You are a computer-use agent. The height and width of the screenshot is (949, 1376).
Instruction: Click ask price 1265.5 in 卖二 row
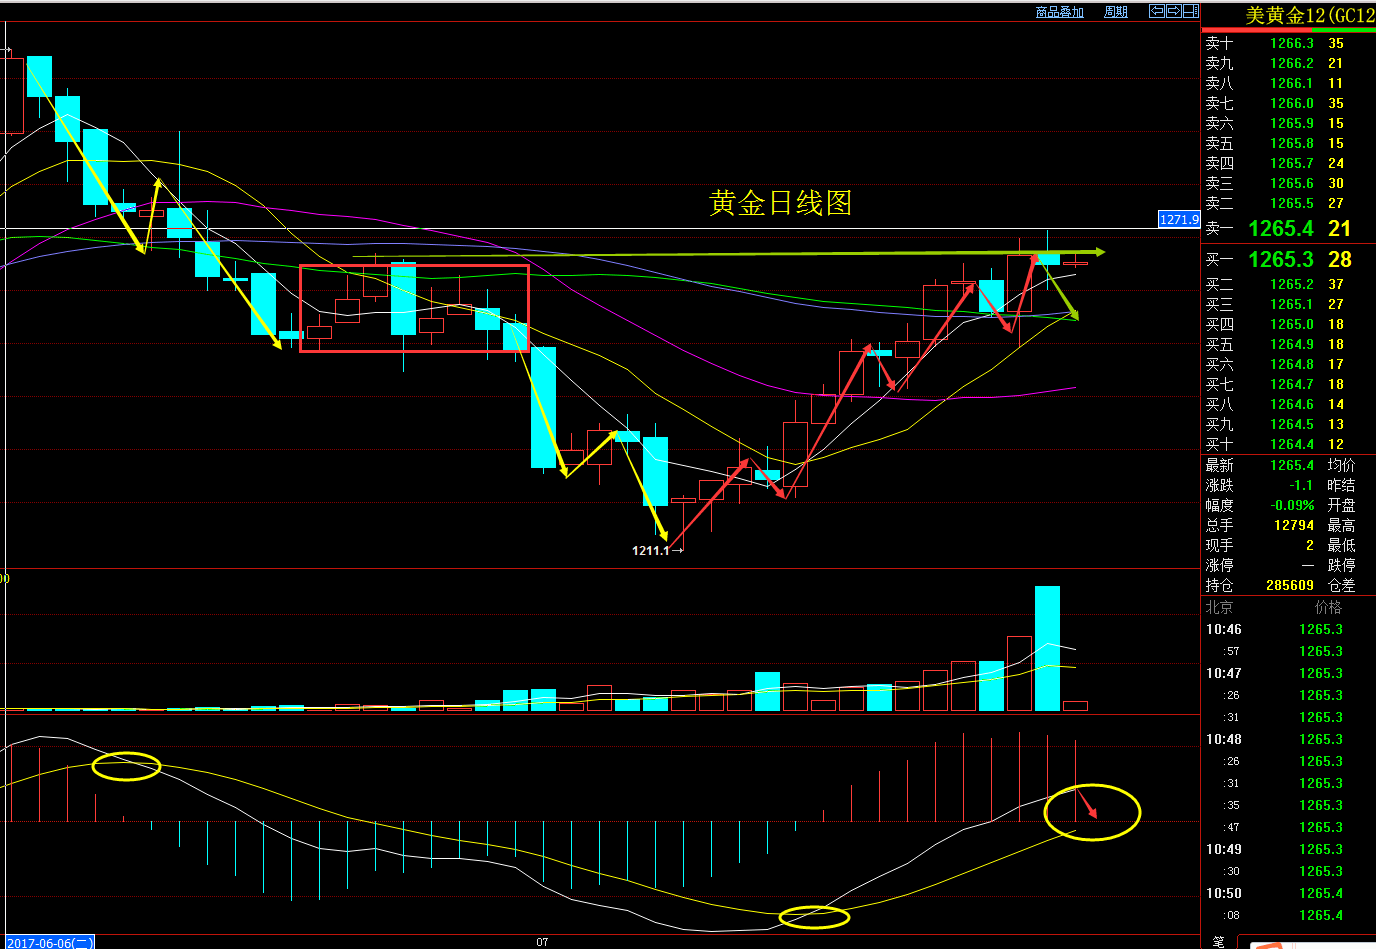click(1292, 203)
